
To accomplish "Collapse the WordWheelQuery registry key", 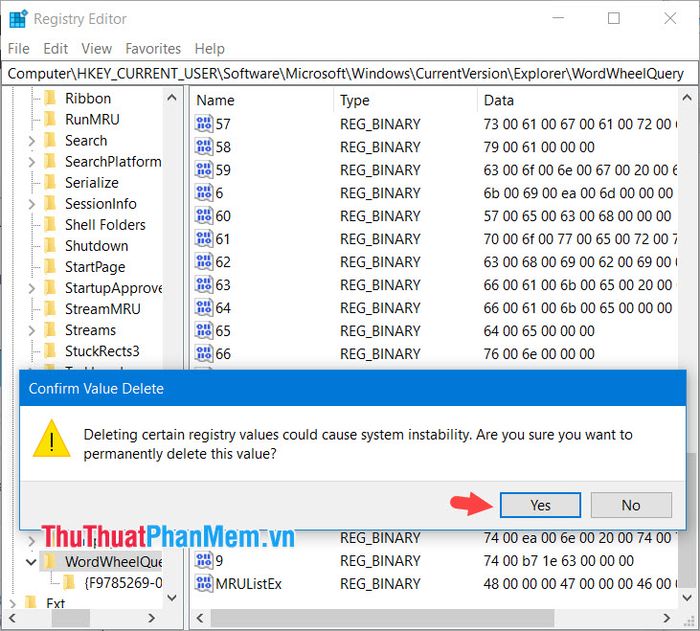I will pos(31,562).
